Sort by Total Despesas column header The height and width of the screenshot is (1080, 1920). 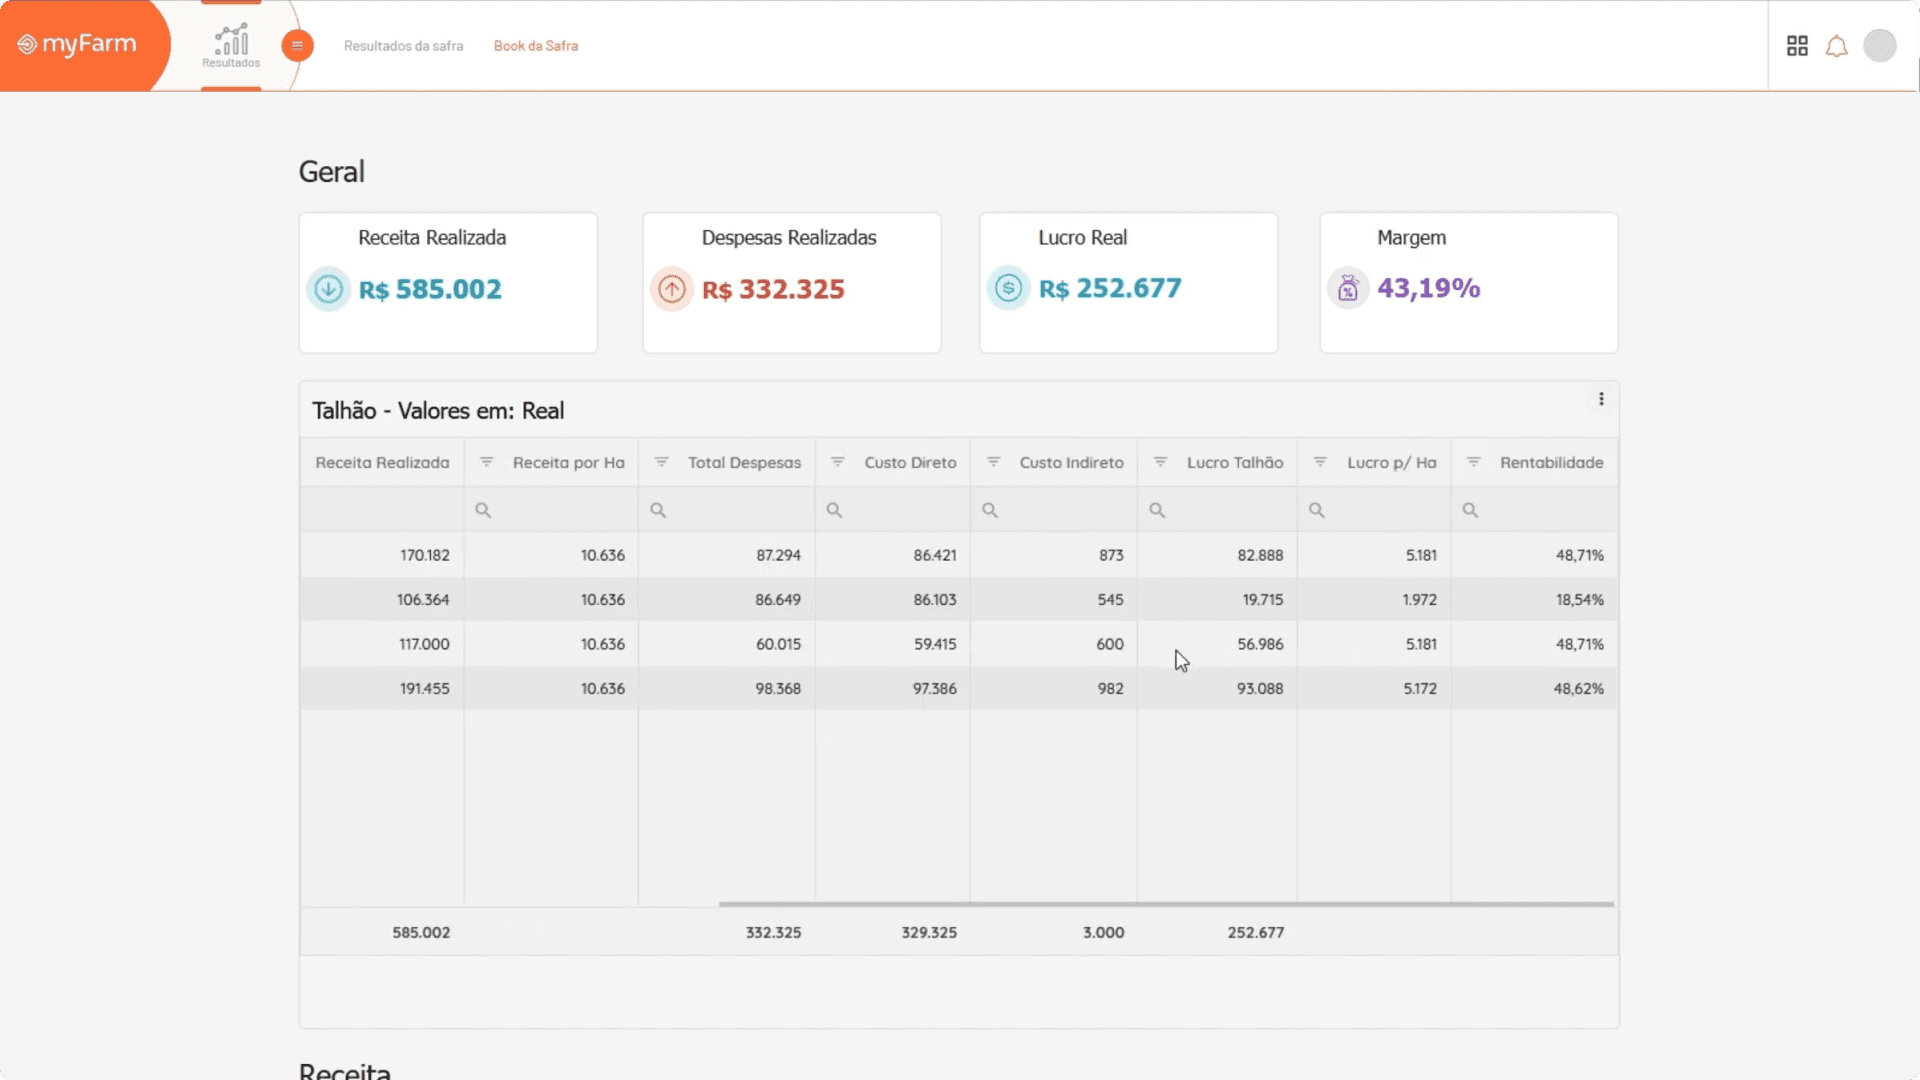pos(744,463)
